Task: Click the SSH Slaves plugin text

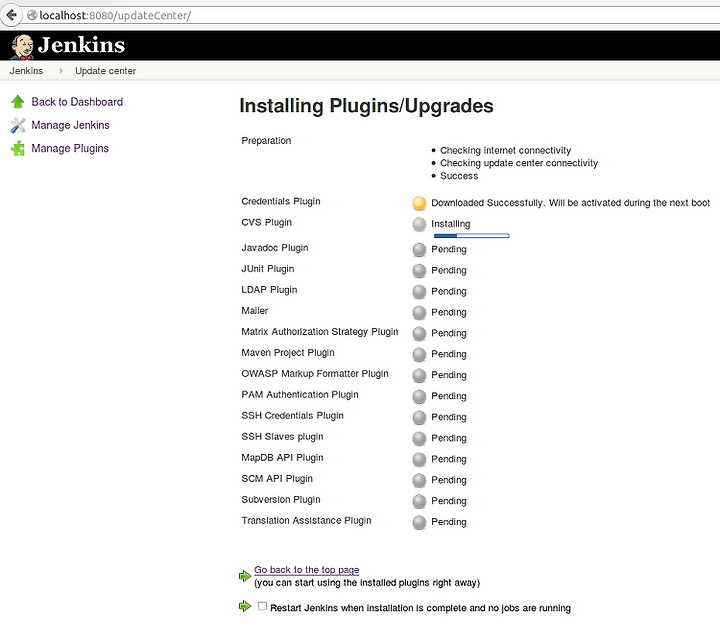Action: [282, 437]
